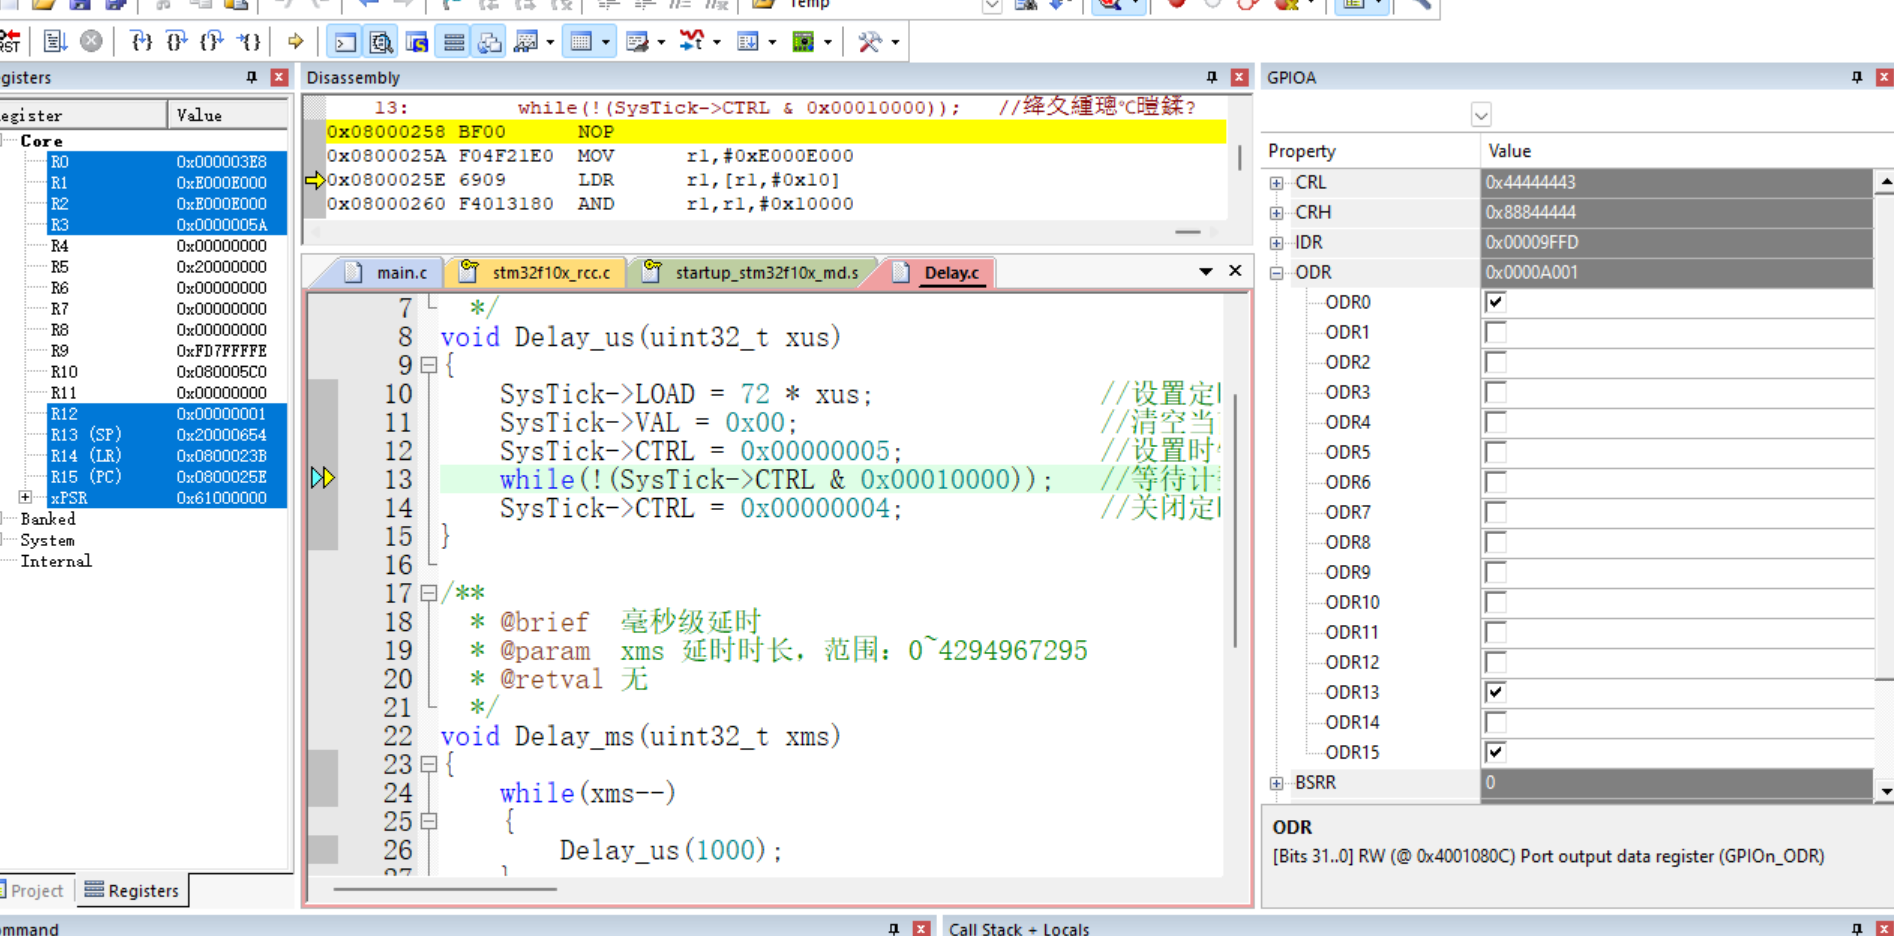1894x936 pixels.
Task: Click the Value column header in Registers
Action: tap(228, 115)
